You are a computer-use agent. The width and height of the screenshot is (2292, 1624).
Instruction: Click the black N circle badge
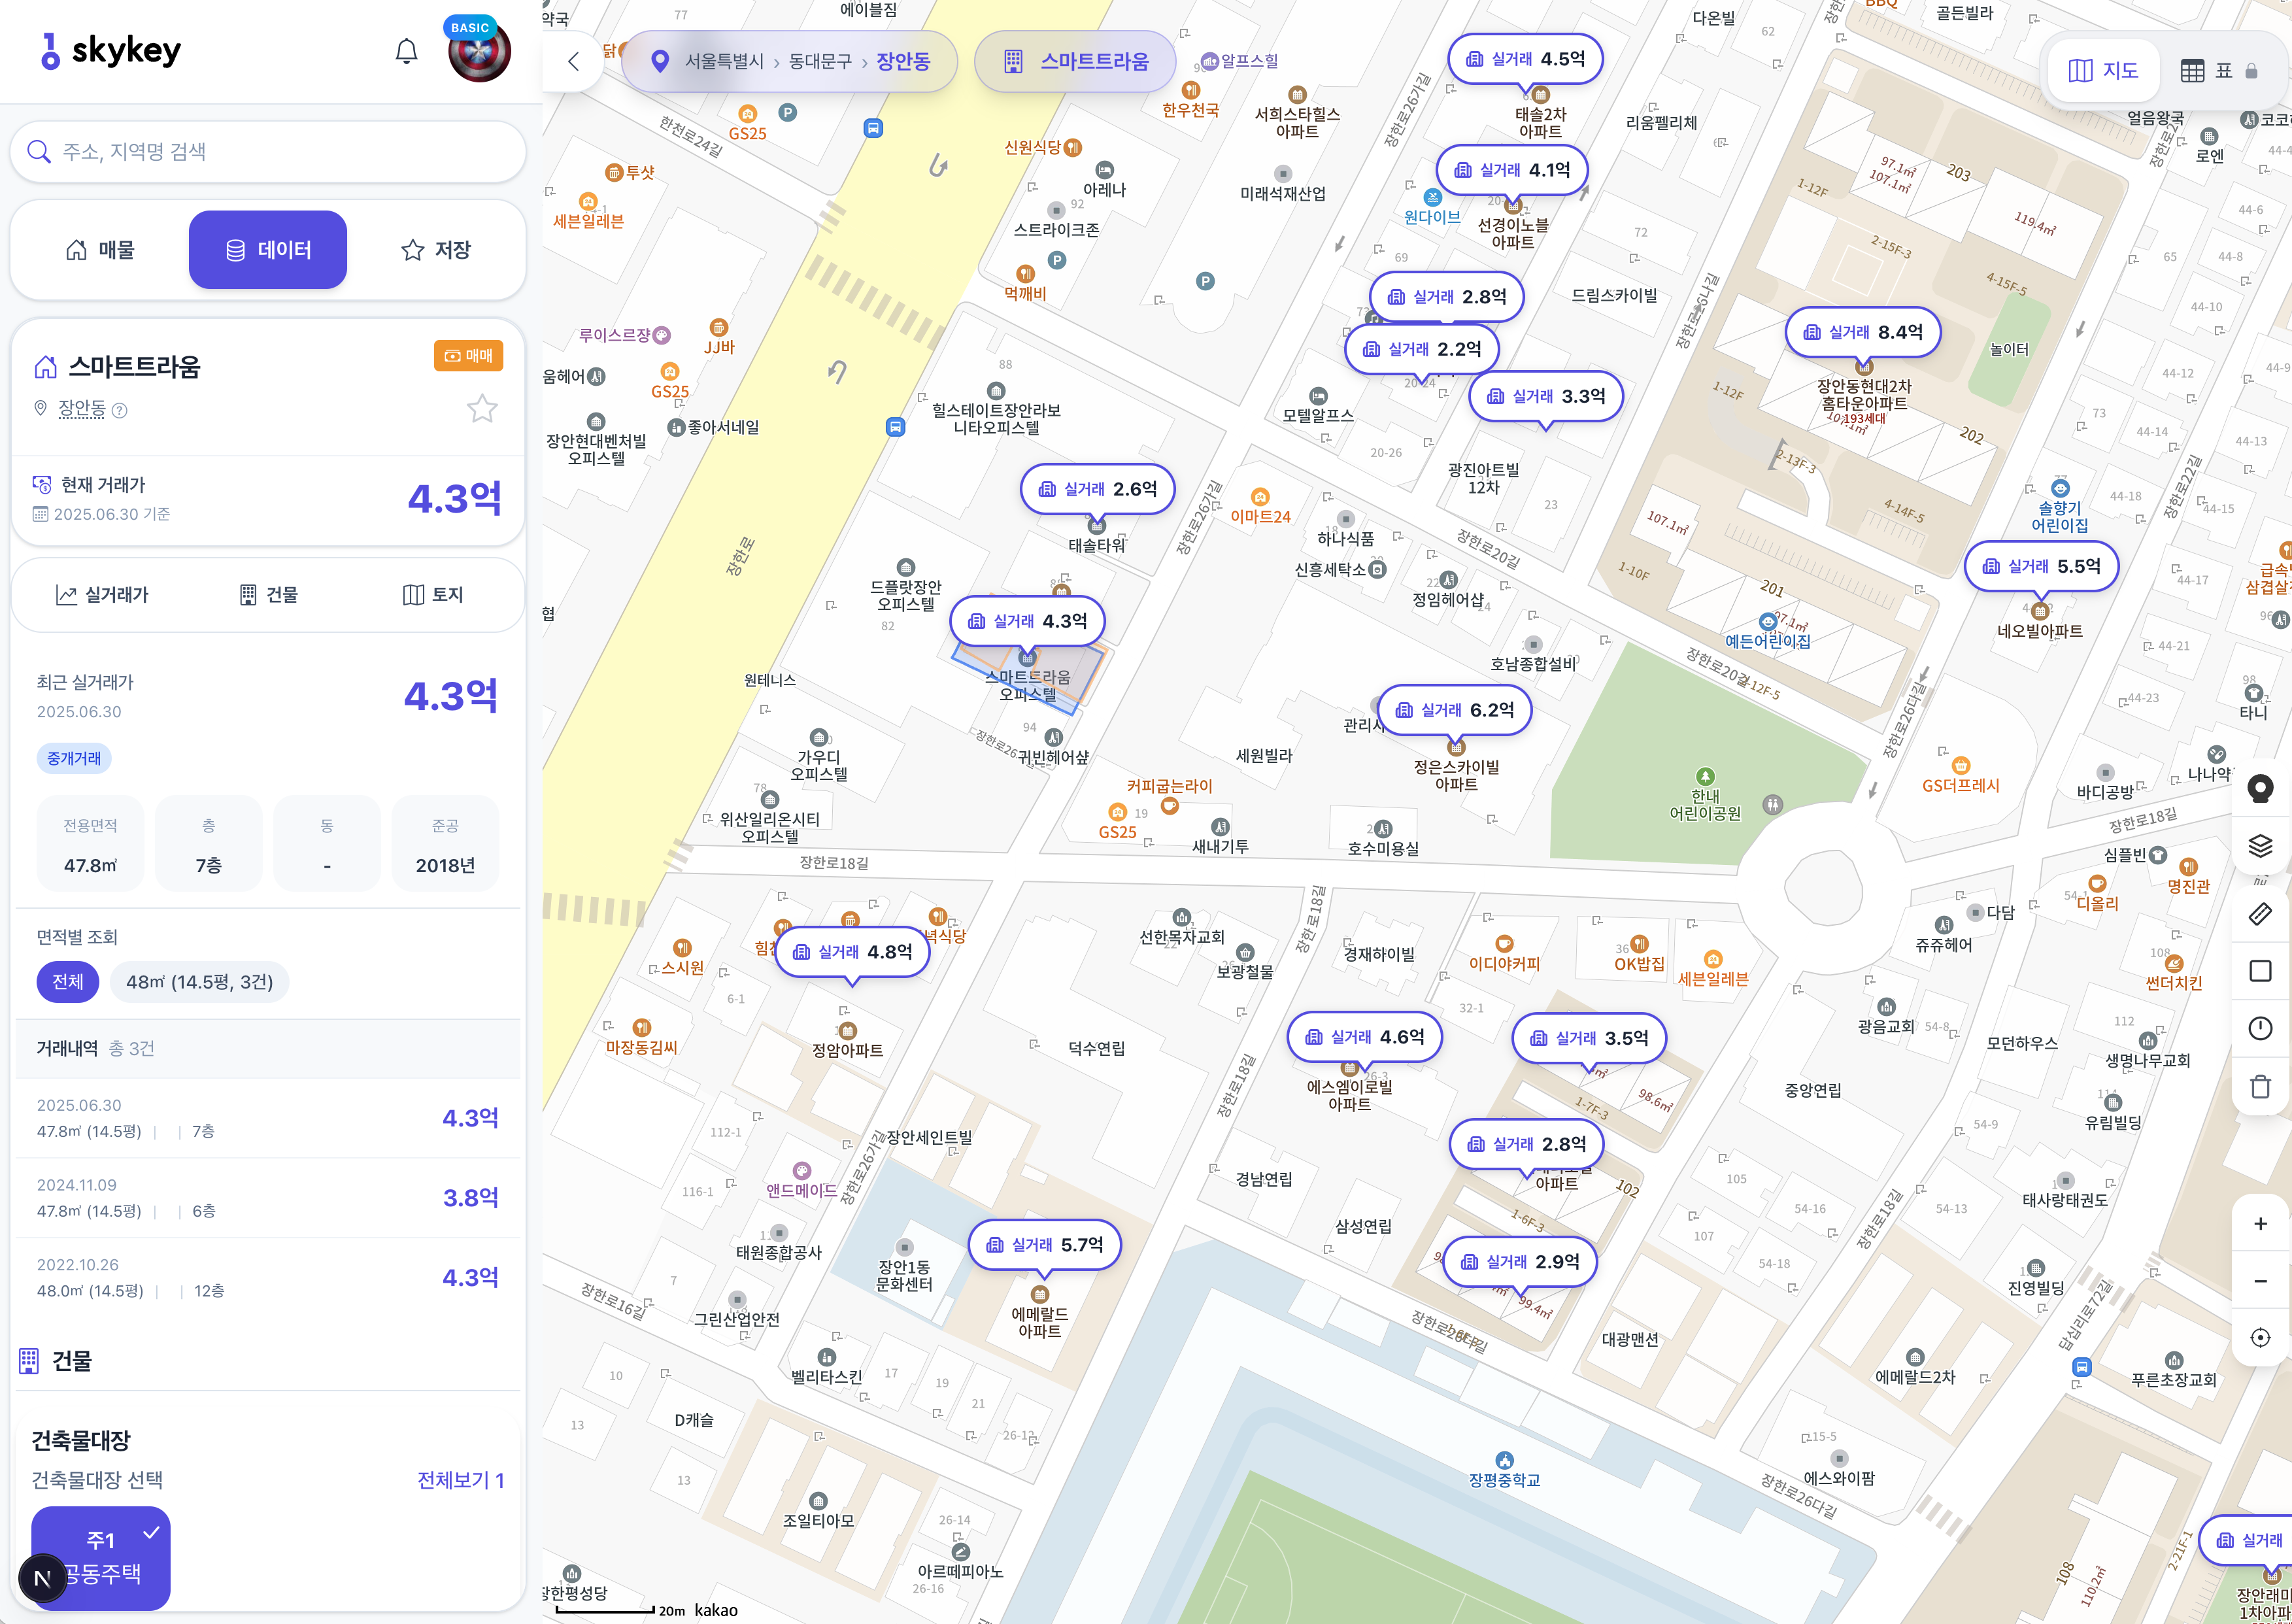point(42,1579)
